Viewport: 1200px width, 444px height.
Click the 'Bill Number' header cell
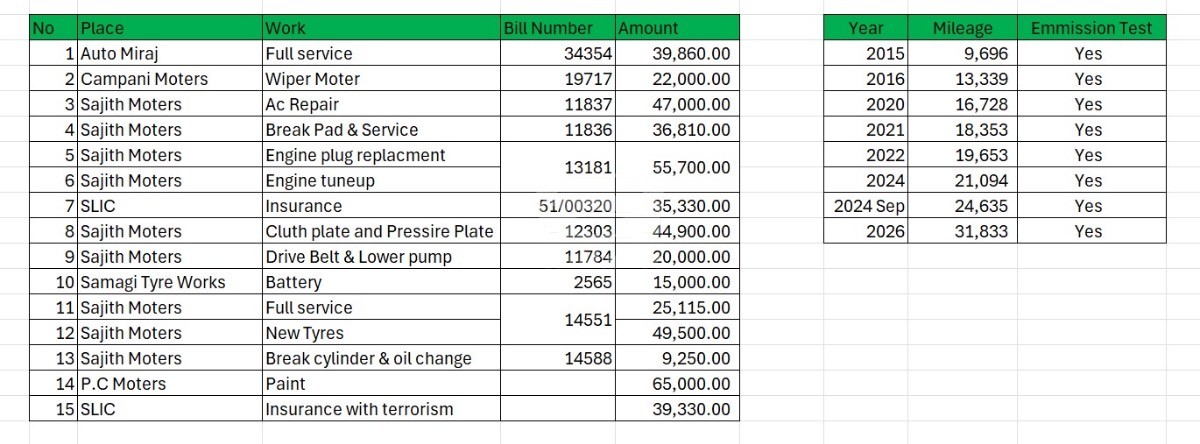(x=557, y=28)
